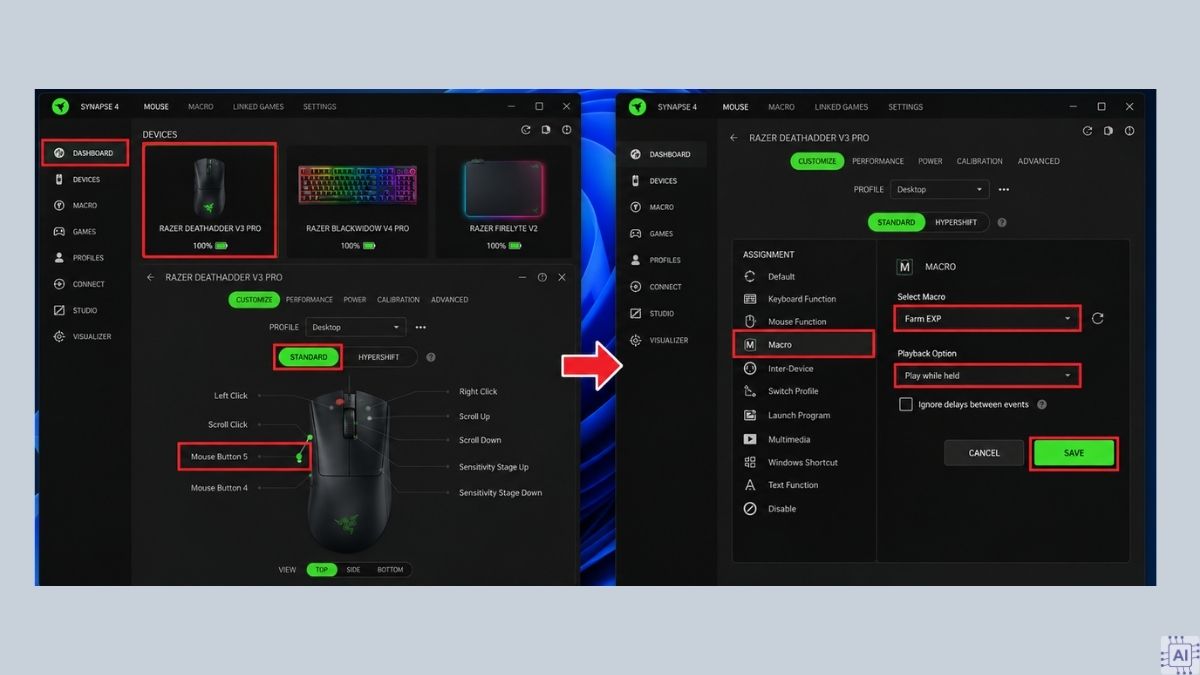Screen dimensions: 1200x675
Task: Open Studio in right window sidebar
Action: 662,314
